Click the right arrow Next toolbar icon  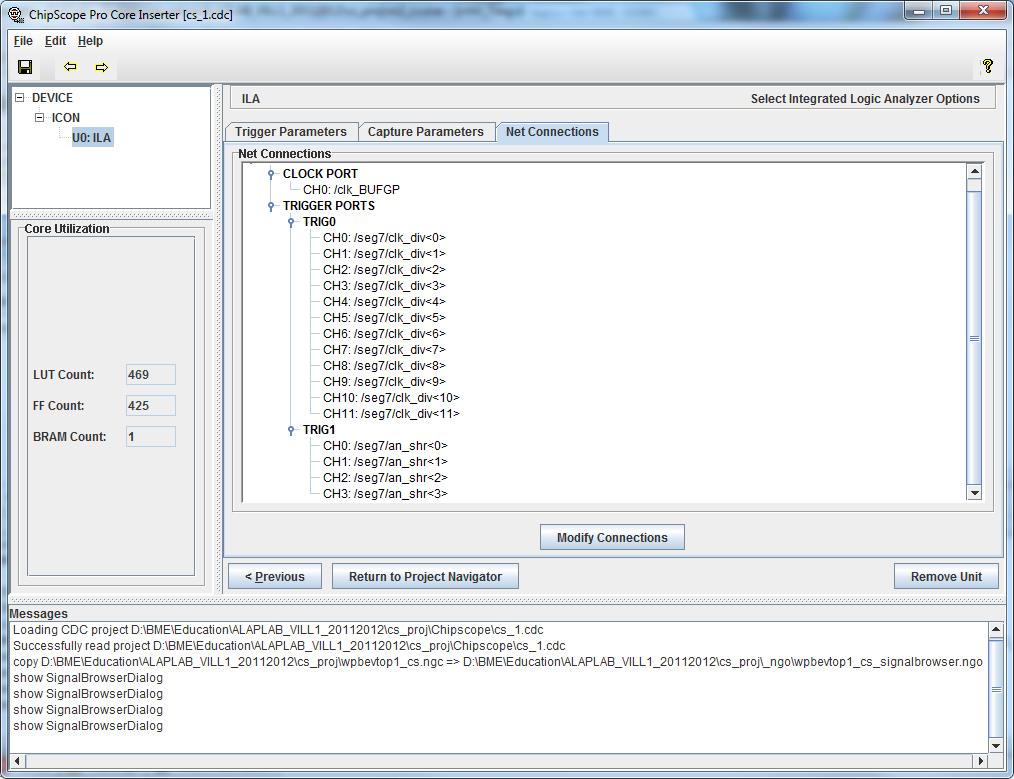point(102,67)
